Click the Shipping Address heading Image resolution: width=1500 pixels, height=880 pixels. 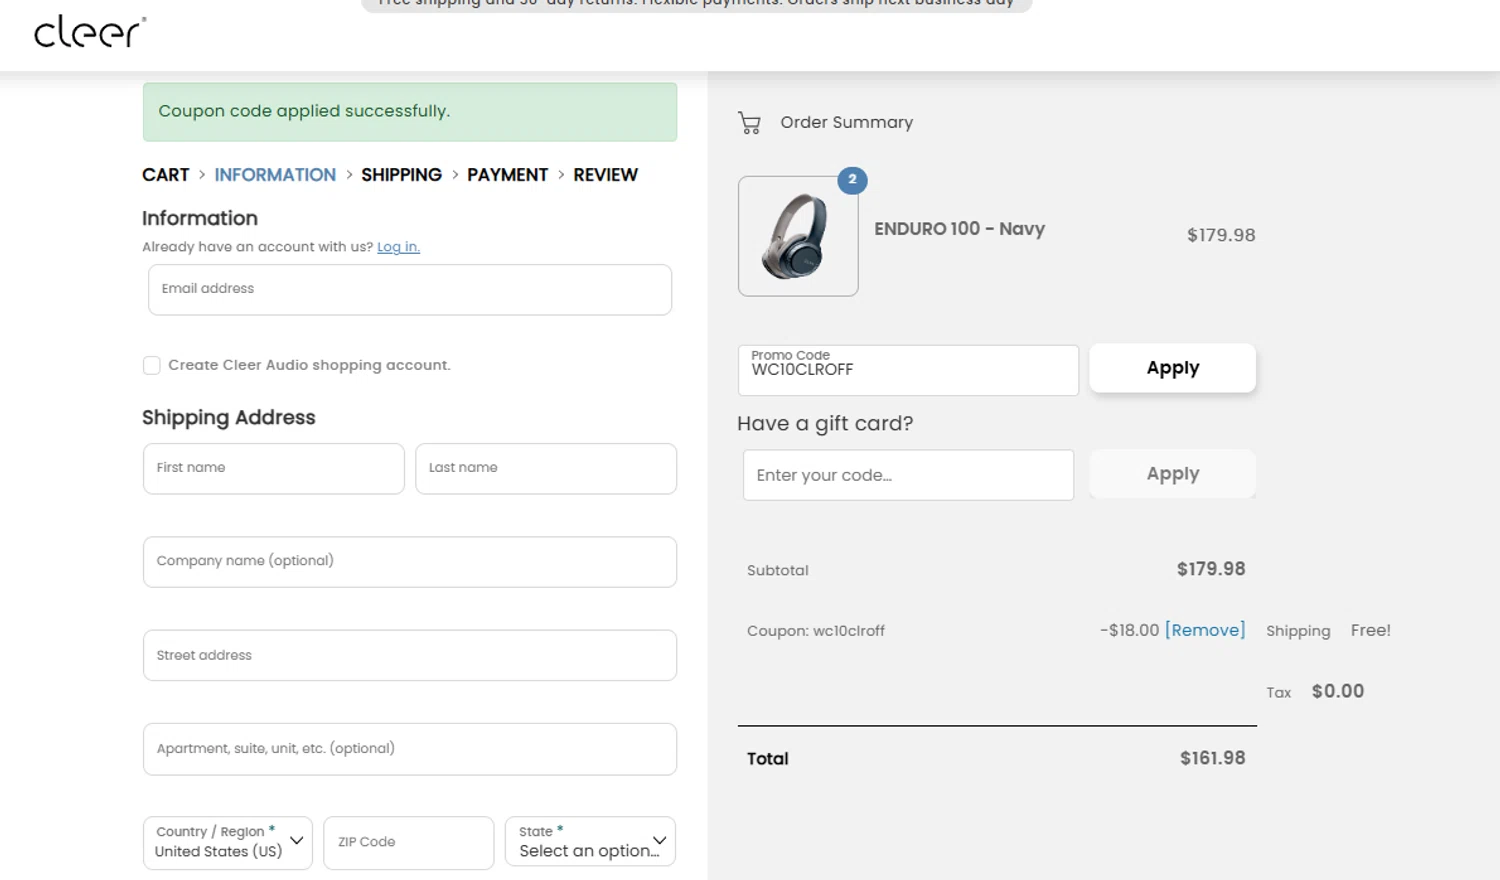(228, 418)
